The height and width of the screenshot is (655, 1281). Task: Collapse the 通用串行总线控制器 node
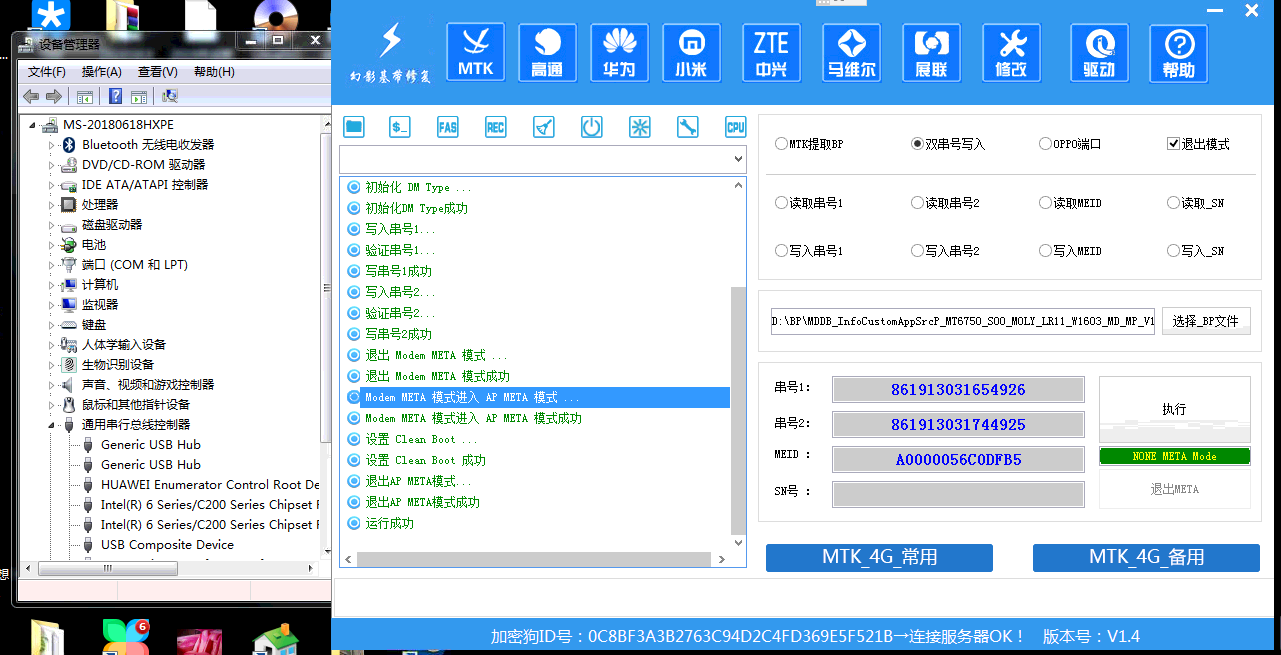click(52, 425)
